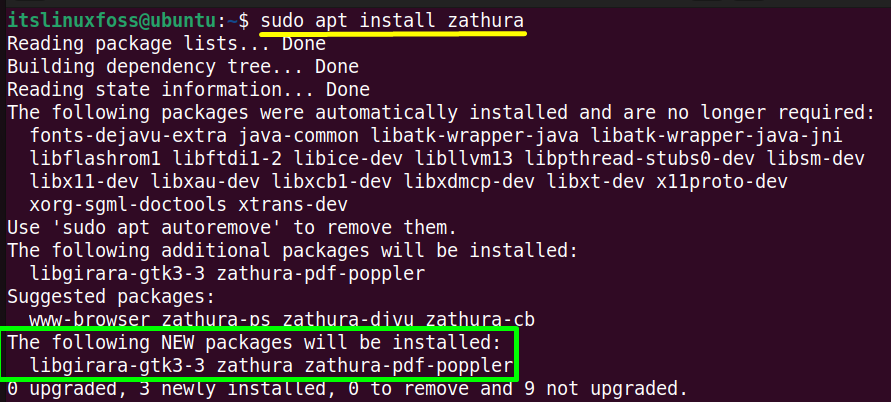Click the 'libflashrom1' package name

pos(95,159)
